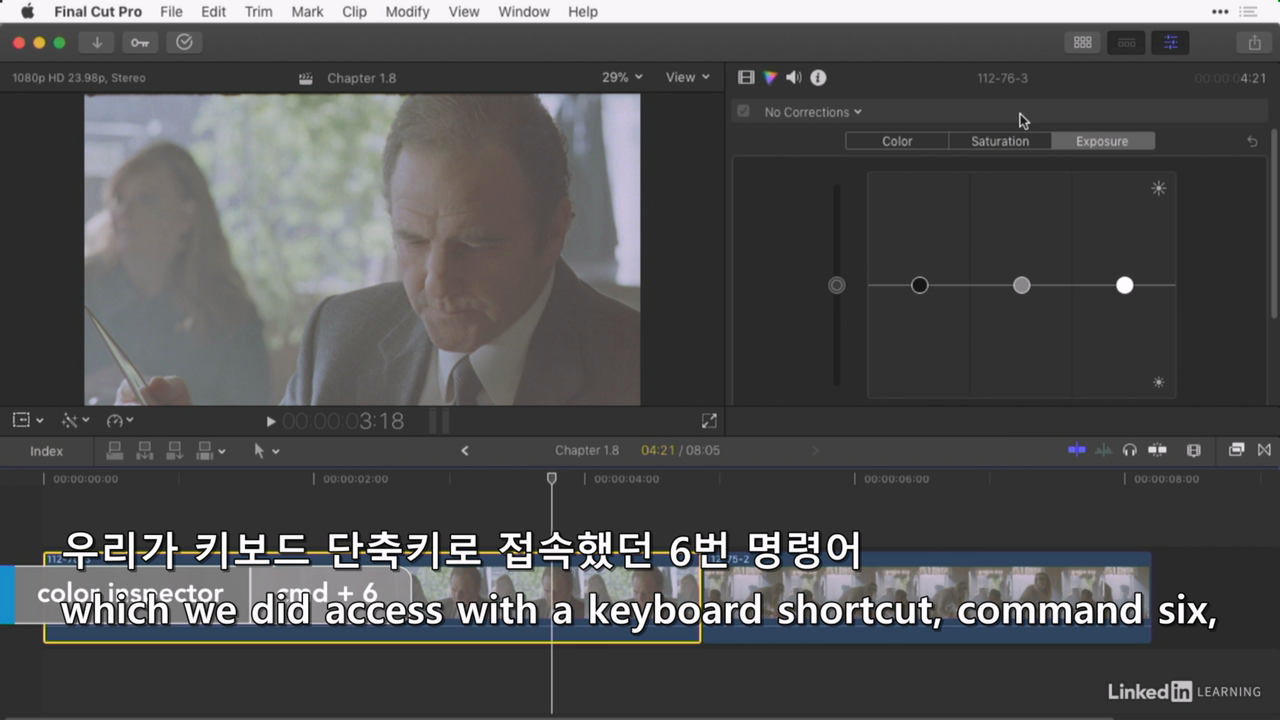Open the viewer zoom 29% dropdown

click(622, 77)
